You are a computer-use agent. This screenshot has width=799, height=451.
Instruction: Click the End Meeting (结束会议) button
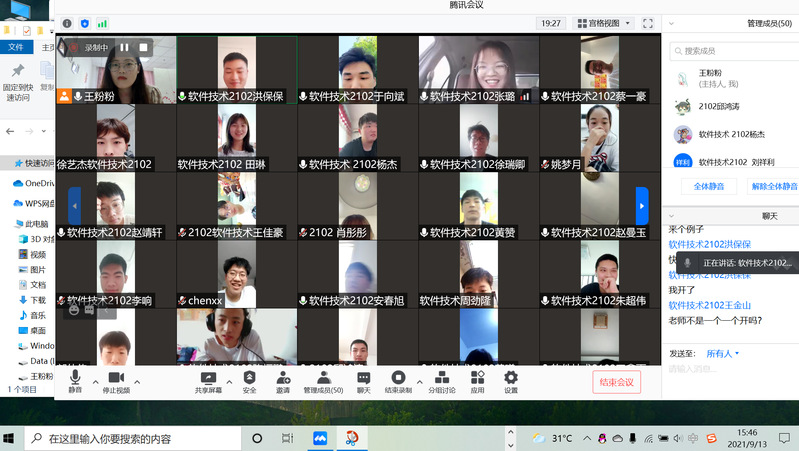pyautogui.click(x=616, y=382)
